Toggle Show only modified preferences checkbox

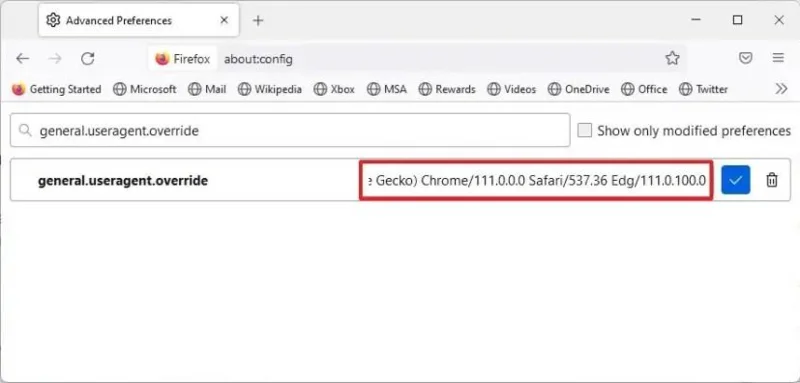tap(585, 131)
